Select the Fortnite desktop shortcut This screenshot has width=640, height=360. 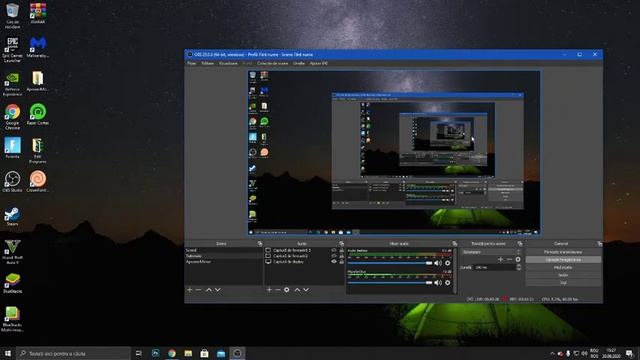[x=12, y=148]
